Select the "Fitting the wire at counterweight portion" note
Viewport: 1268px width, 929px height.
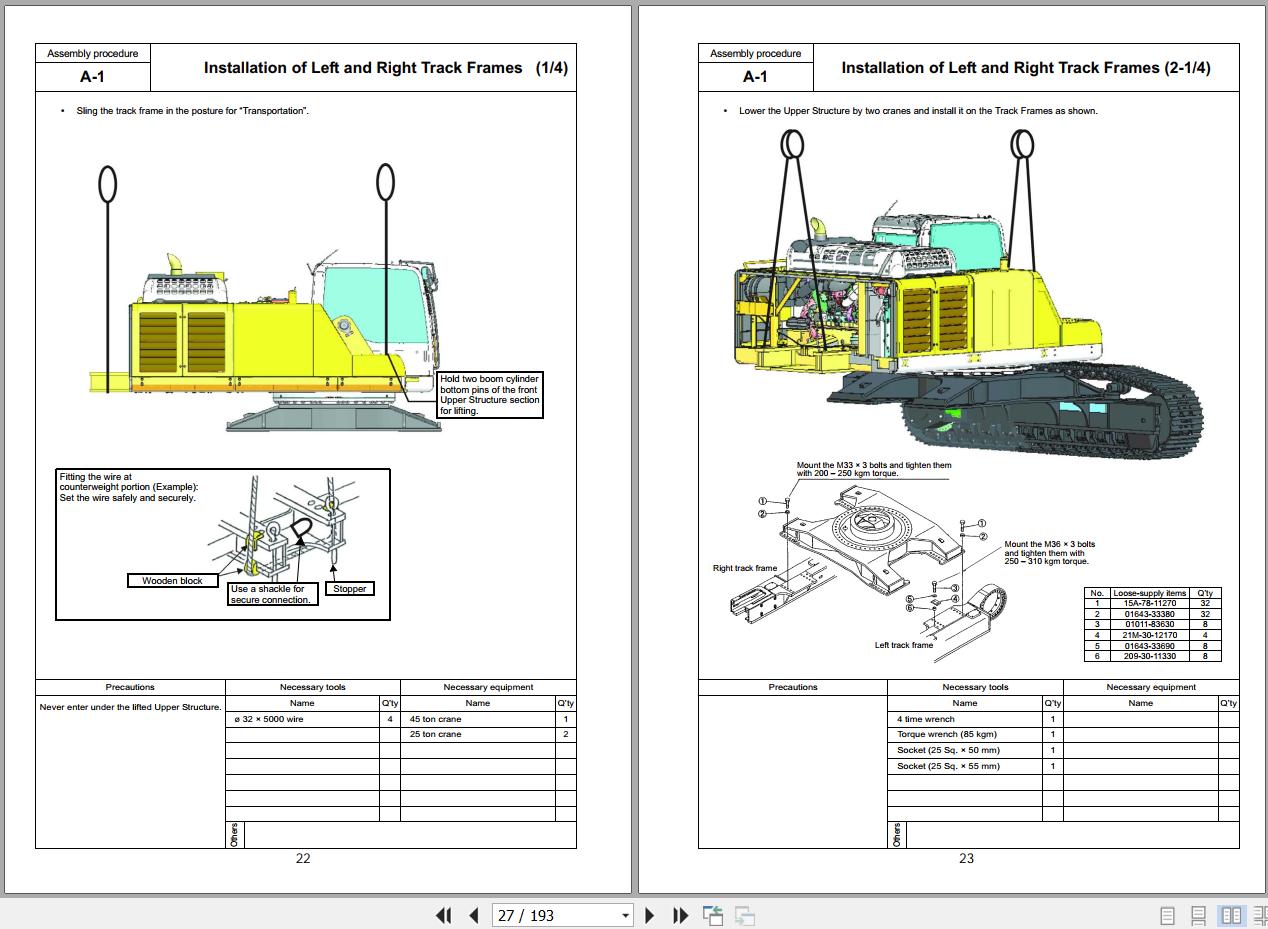point(129,488)
